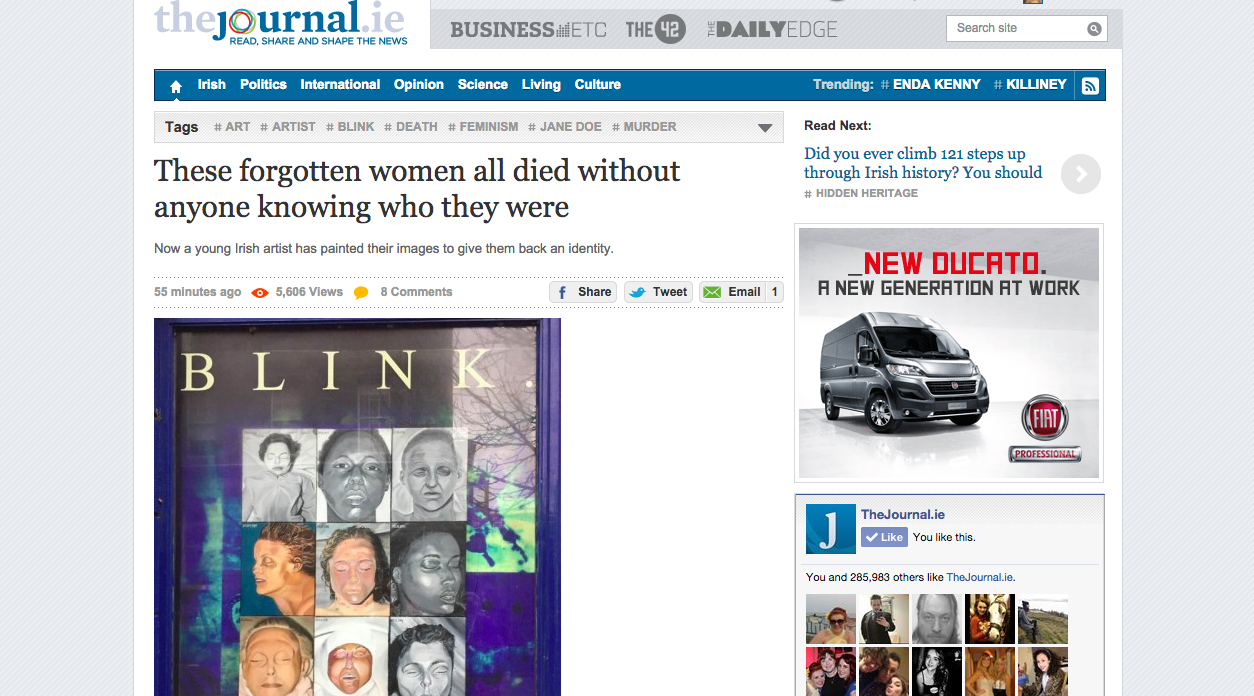Toggle the Facebook Like button

(x=884, y=537)
